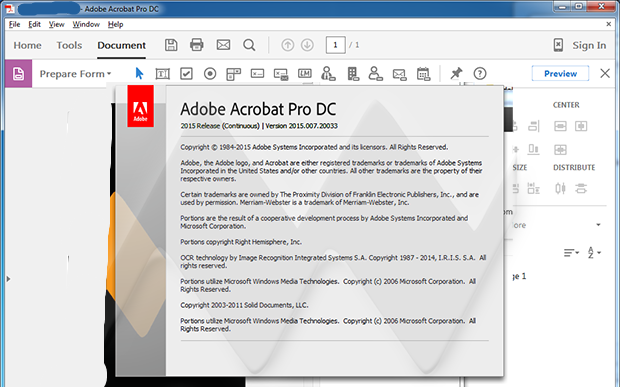Screen dimensions: 620x387
Task: Click the Adobe logo in About dialog
Action: pos(140,106)
